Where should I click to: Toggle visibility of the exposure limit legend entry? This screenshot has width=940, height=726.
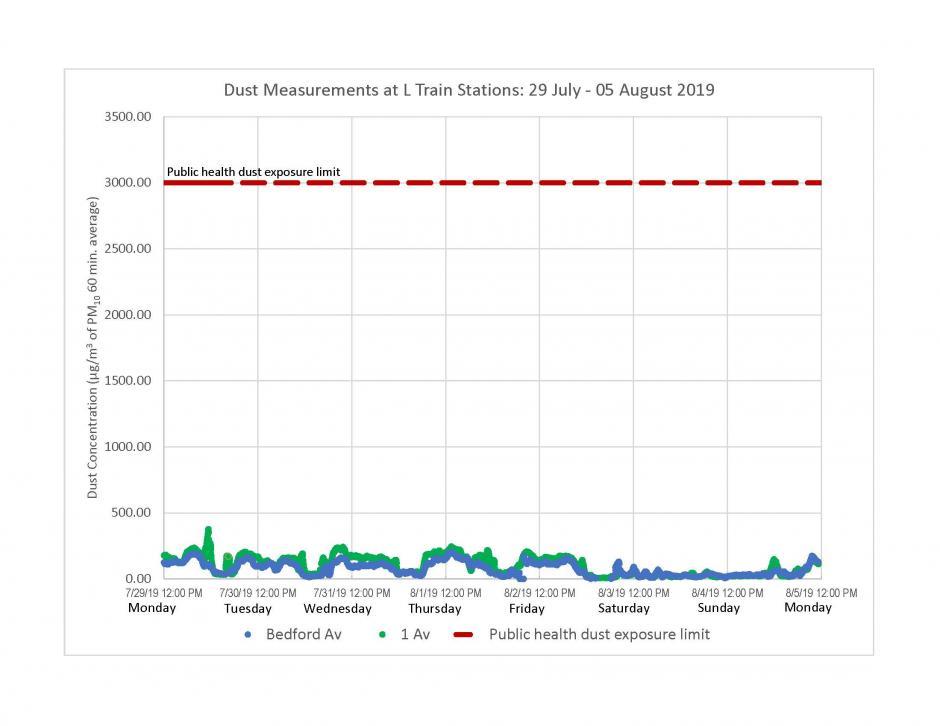pos(598,634)
